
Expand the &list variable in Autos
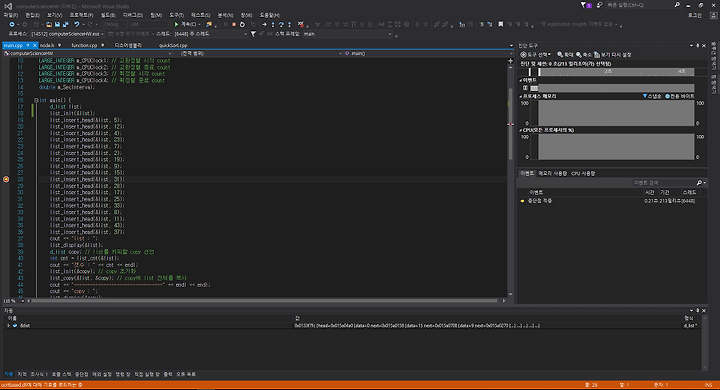pos(8,325)
